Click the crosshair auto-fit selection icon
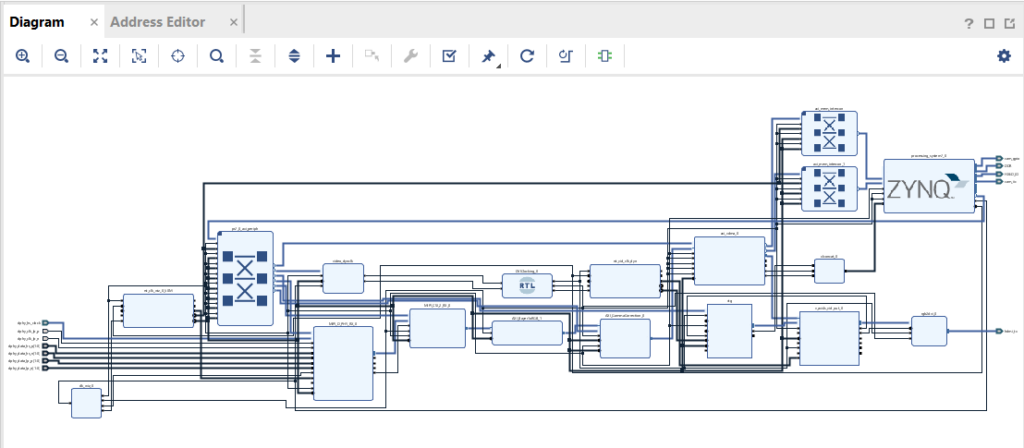The width and height of the screenshot is (1024, 448). point(178,57)
